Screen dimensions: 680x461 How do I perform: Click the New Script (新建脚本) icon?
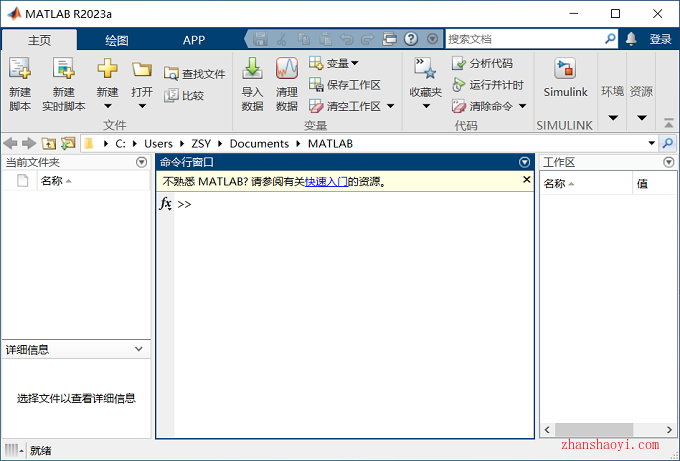(x=20, y=69)
